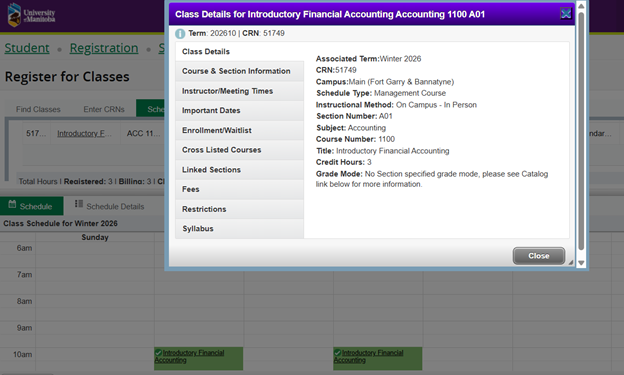Click the 10am time label

23,355
